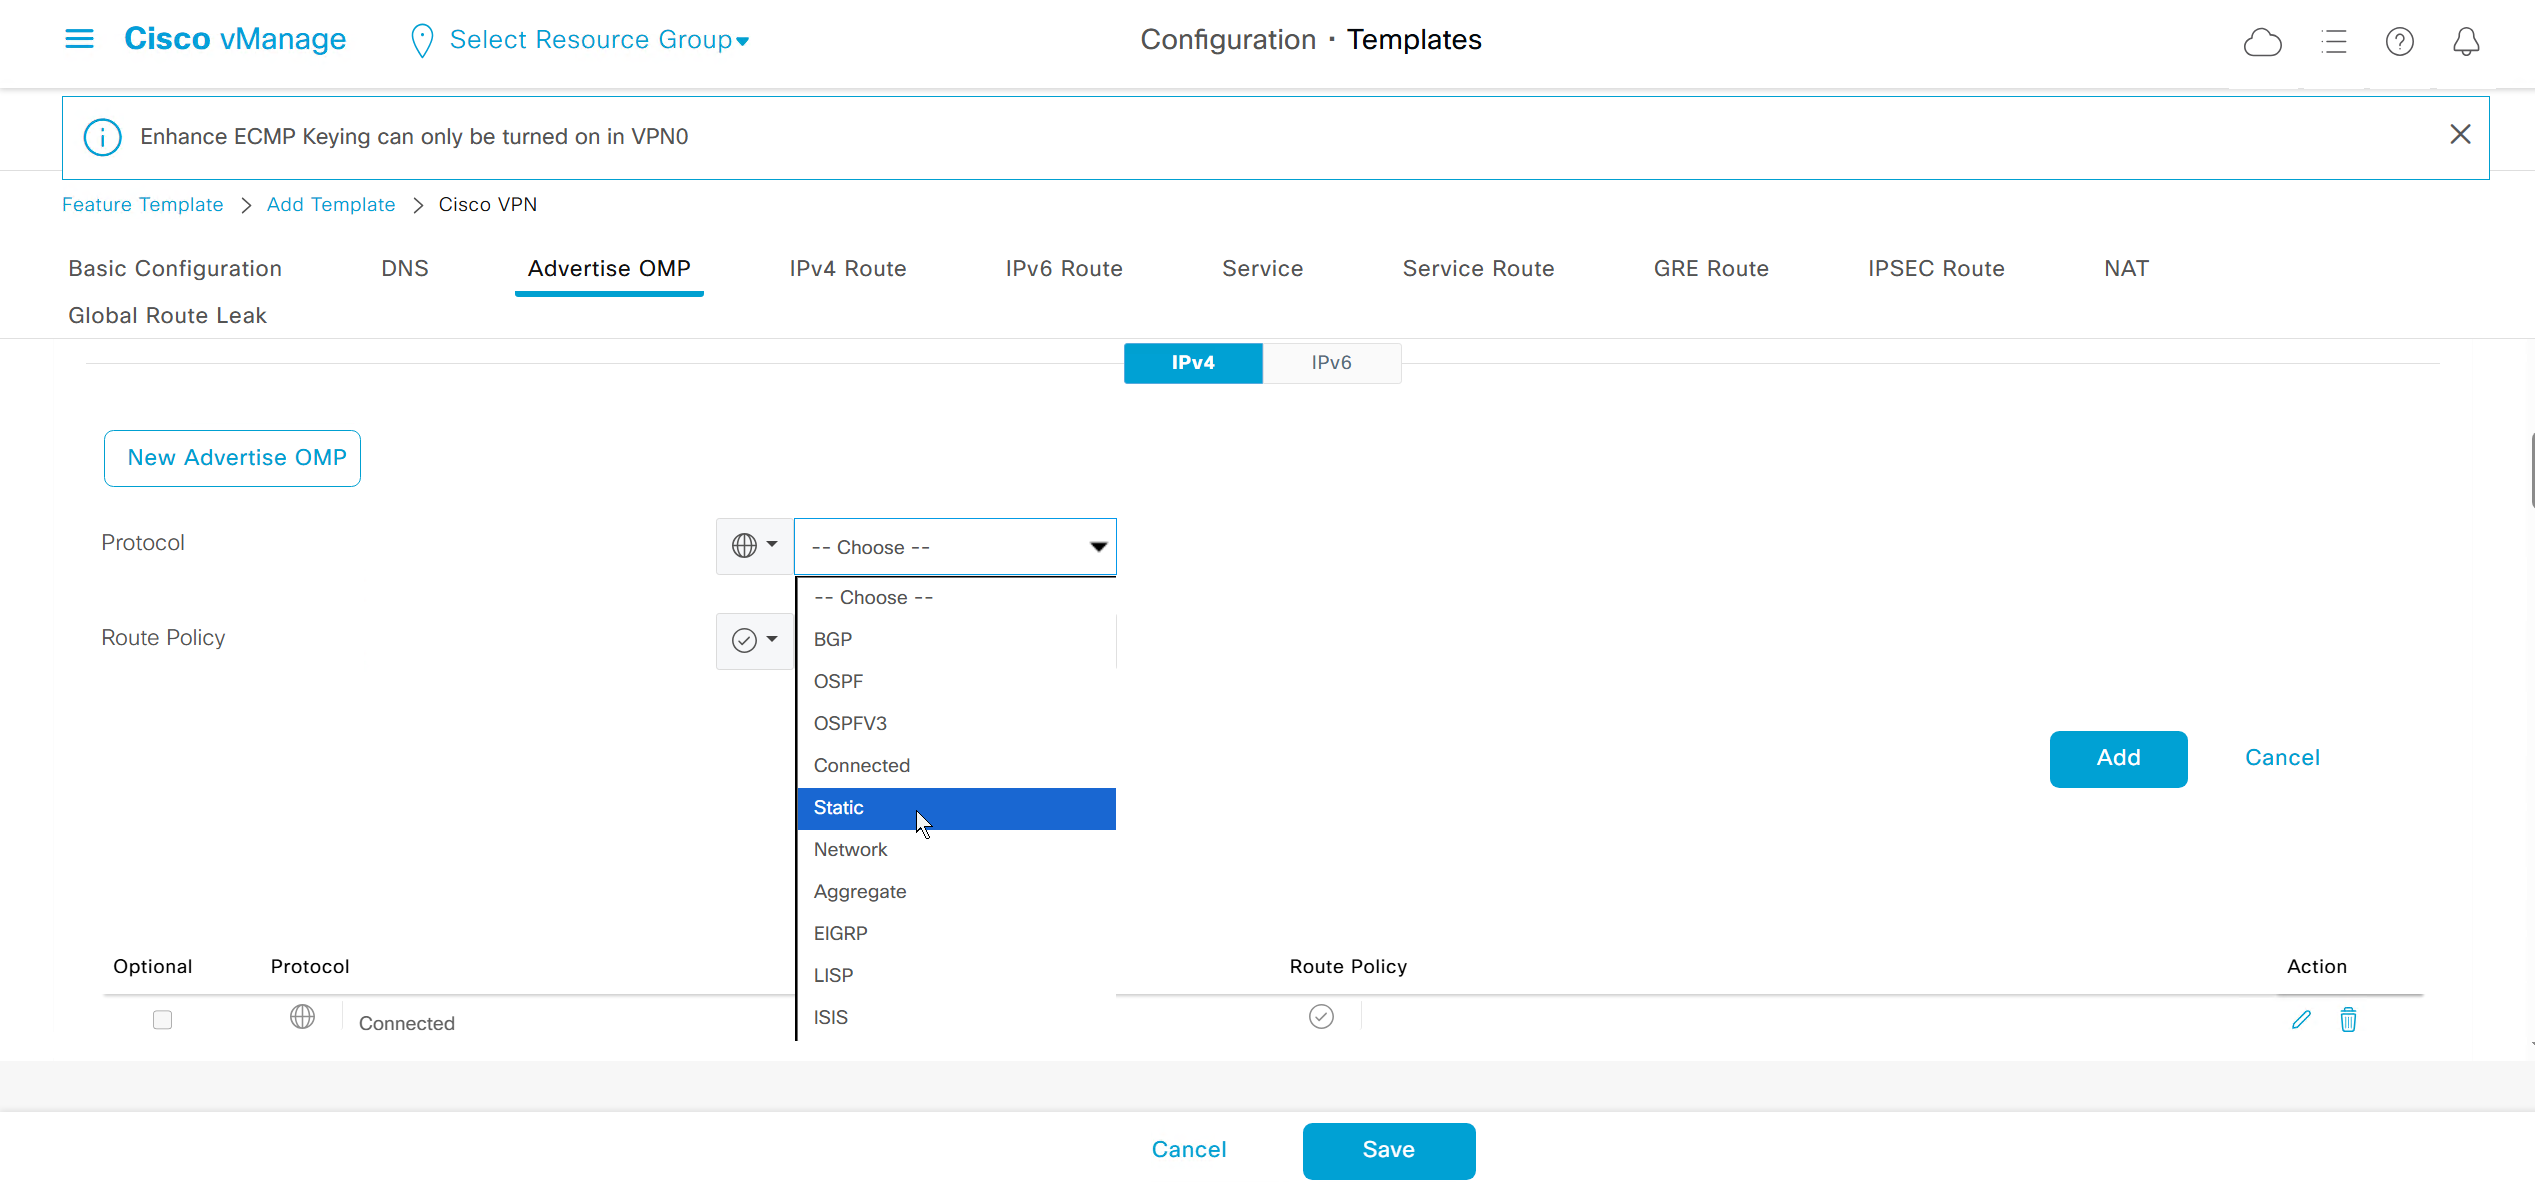Switch to the IPv6 toggle
This screenshot has height=1191, width=2535.
tap(1331, 363)
